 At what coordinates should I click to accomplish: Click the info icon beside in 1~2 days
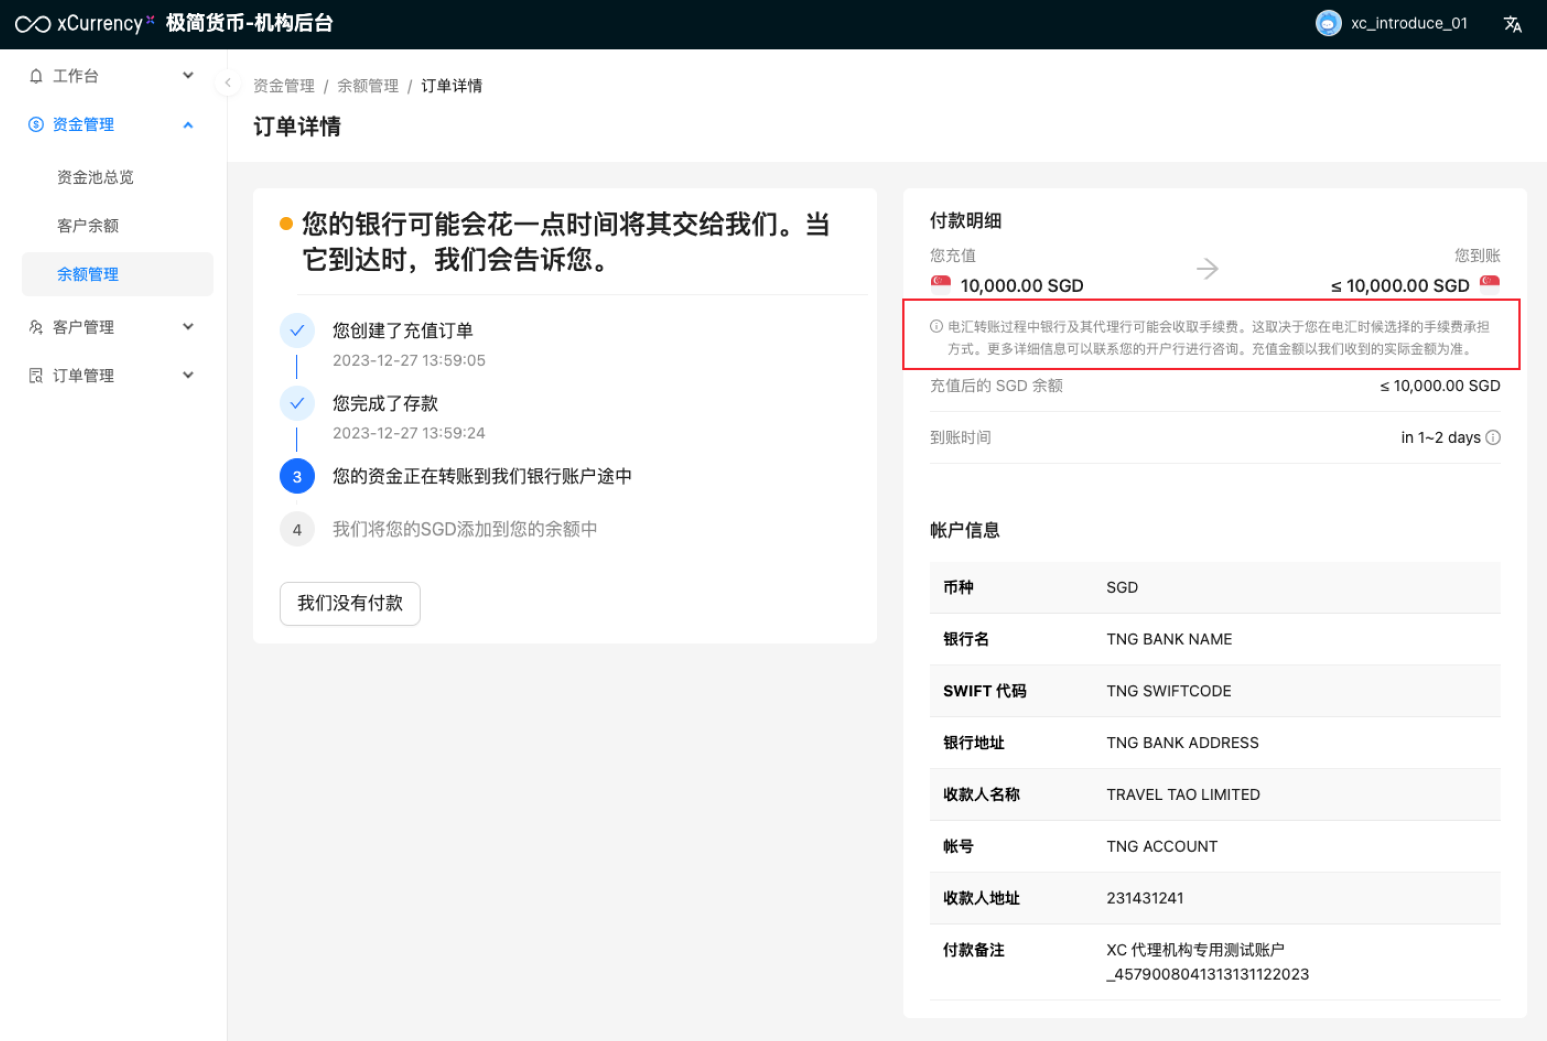(1493, 438)
